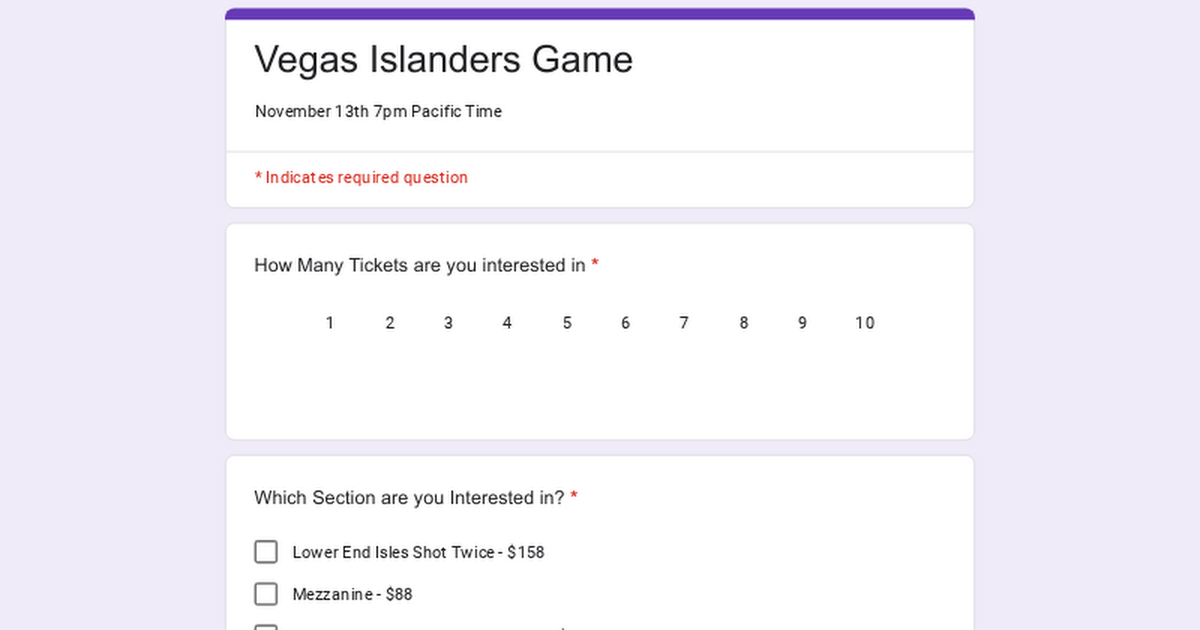1200x630 pixels.
Task: Click the Indicates required question notice
Action: coord(361,177)
